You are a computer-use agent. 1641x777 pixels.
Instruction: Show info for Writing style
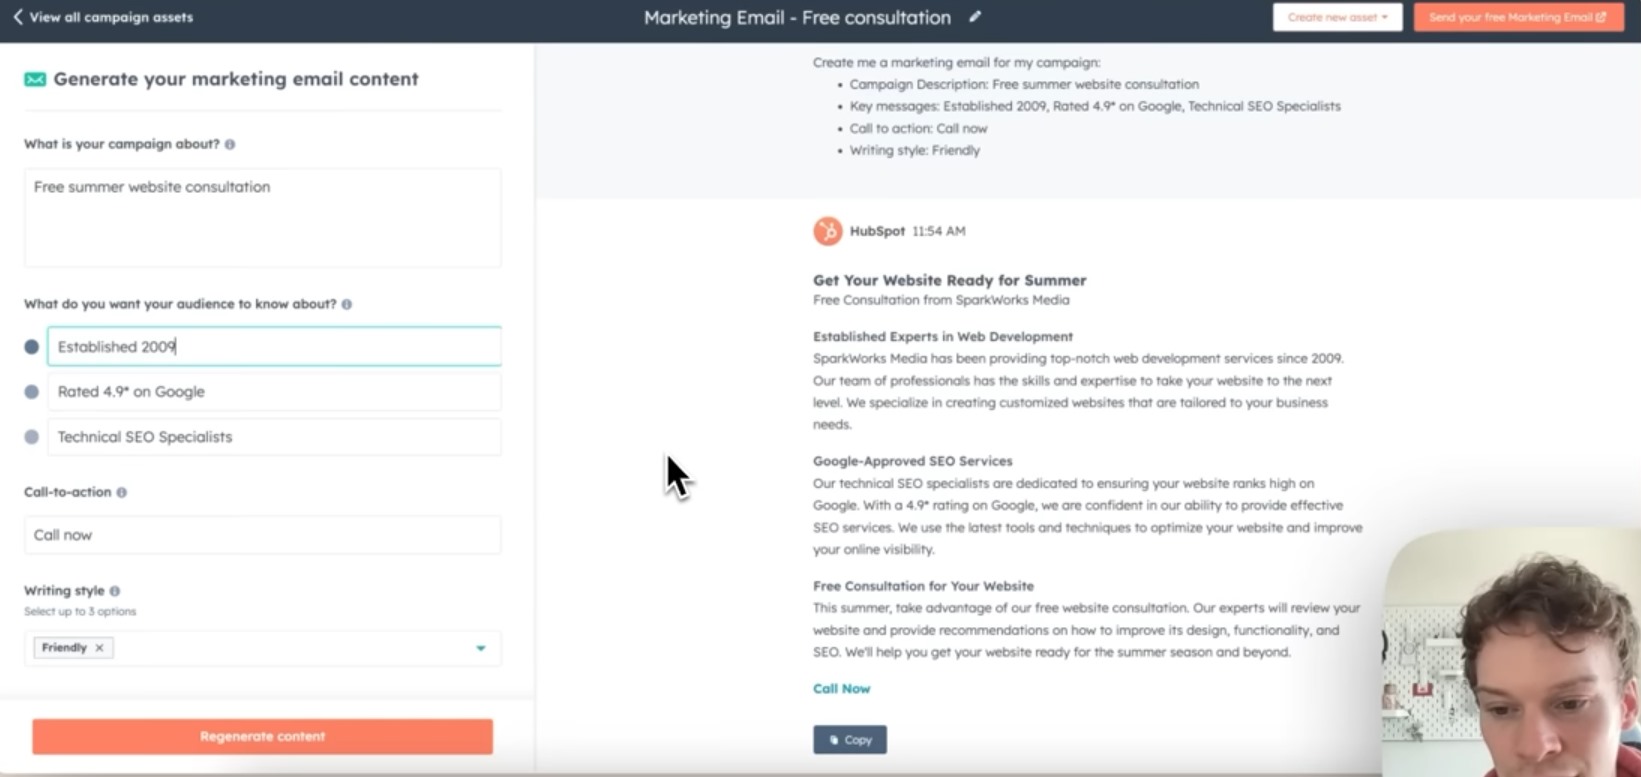115,591
